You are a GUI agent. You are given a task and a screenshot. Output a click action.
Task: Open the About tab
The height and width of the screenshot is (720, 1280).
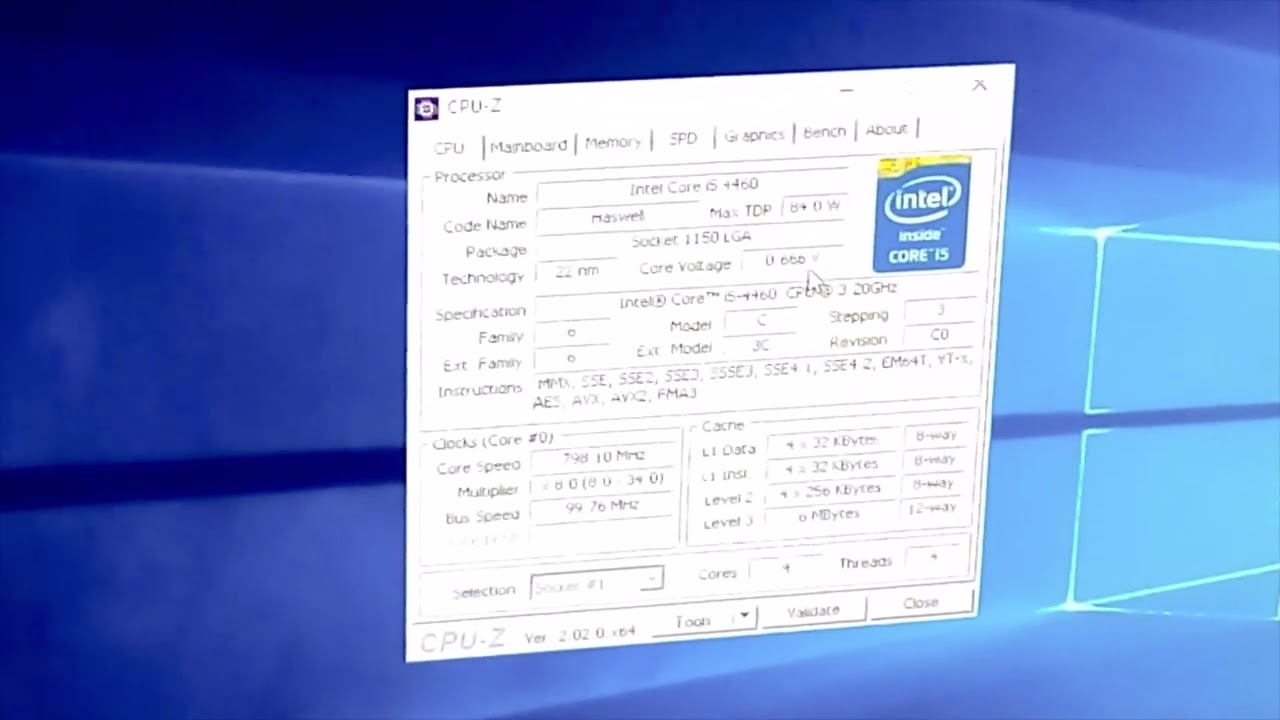[x=886, y=129]
